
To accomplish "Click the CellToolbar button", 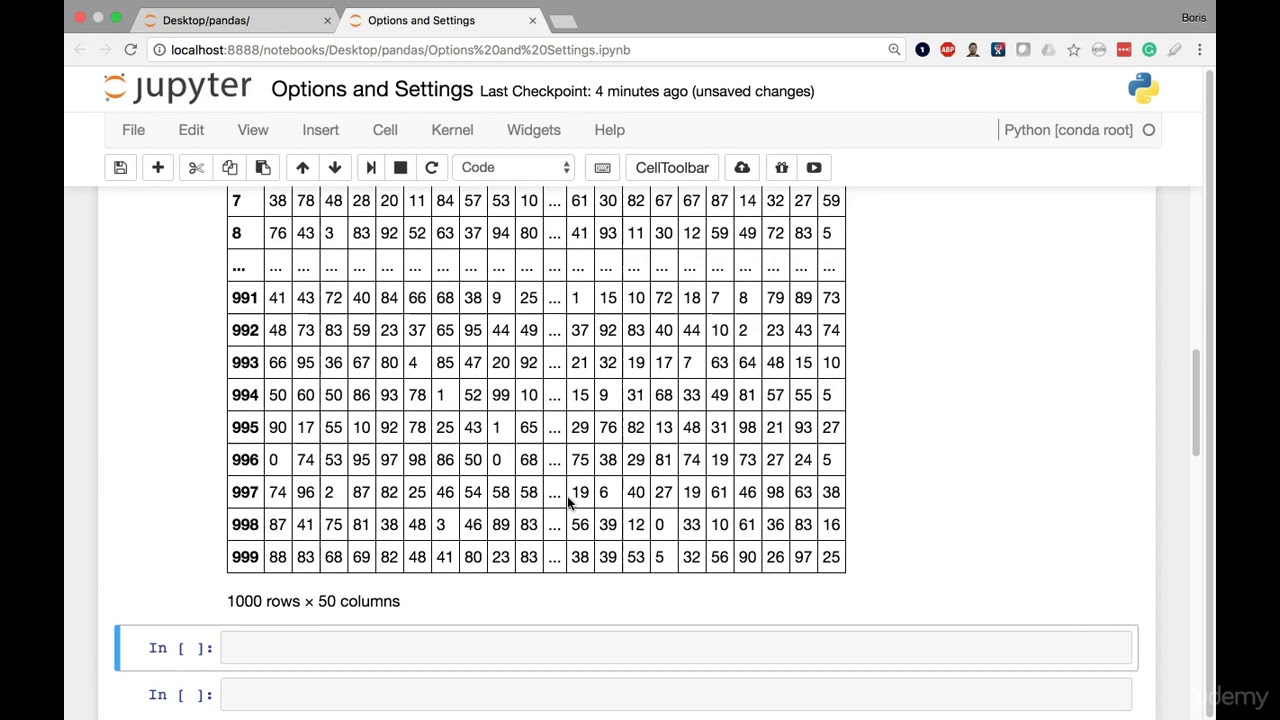I will 672,168.
